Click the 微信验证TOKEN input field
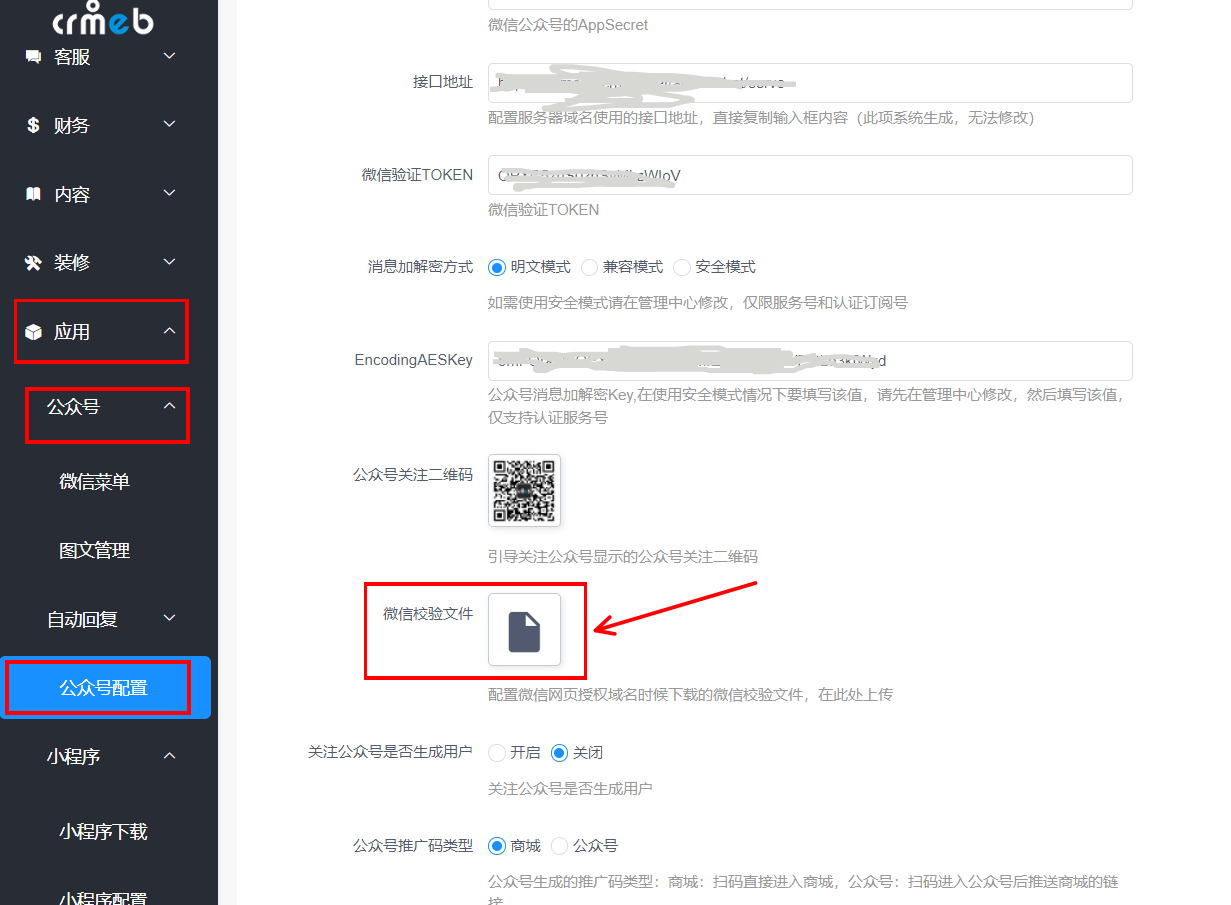Image resolution: width=1231 pixels, height=905 pixels. pyautogui.click(x=810, y=175)
